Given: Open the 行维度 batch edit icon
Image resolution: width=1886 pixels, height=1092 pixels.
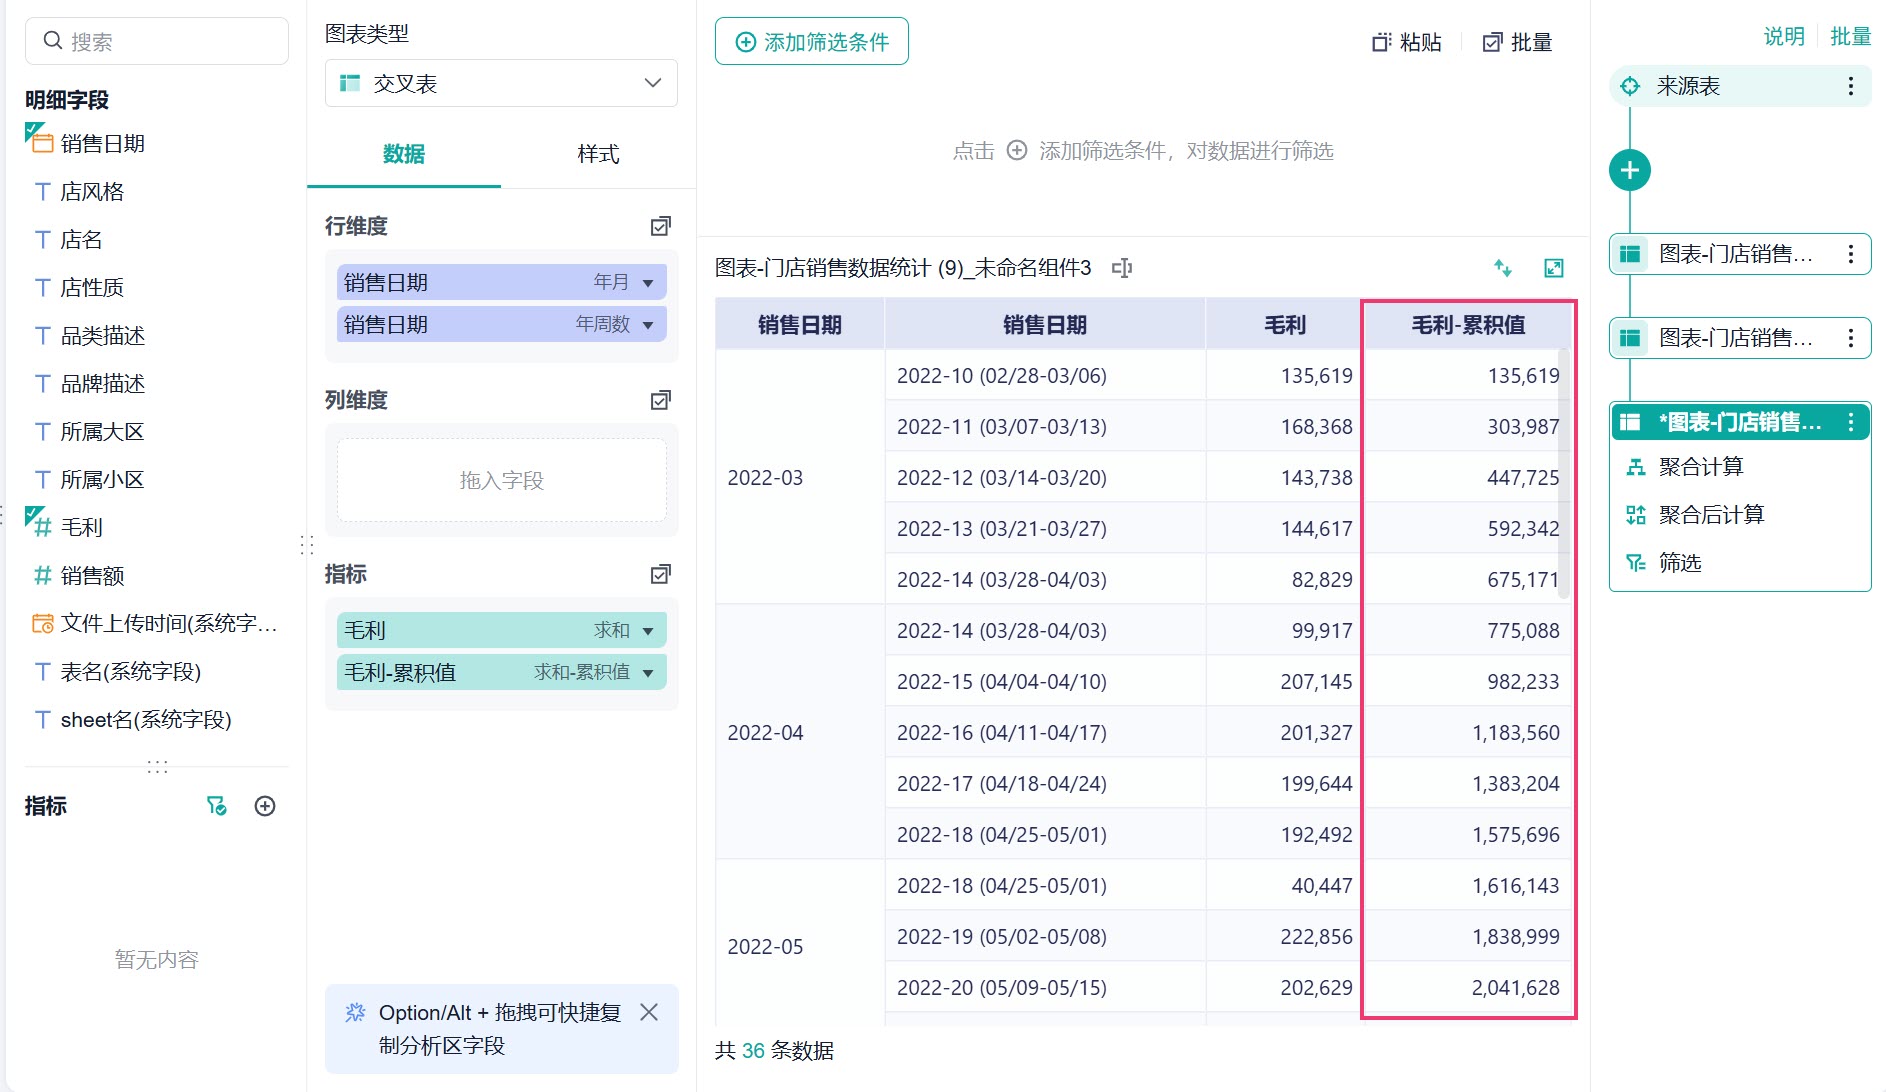Looking at the screenshot, I should click(661, 226).
